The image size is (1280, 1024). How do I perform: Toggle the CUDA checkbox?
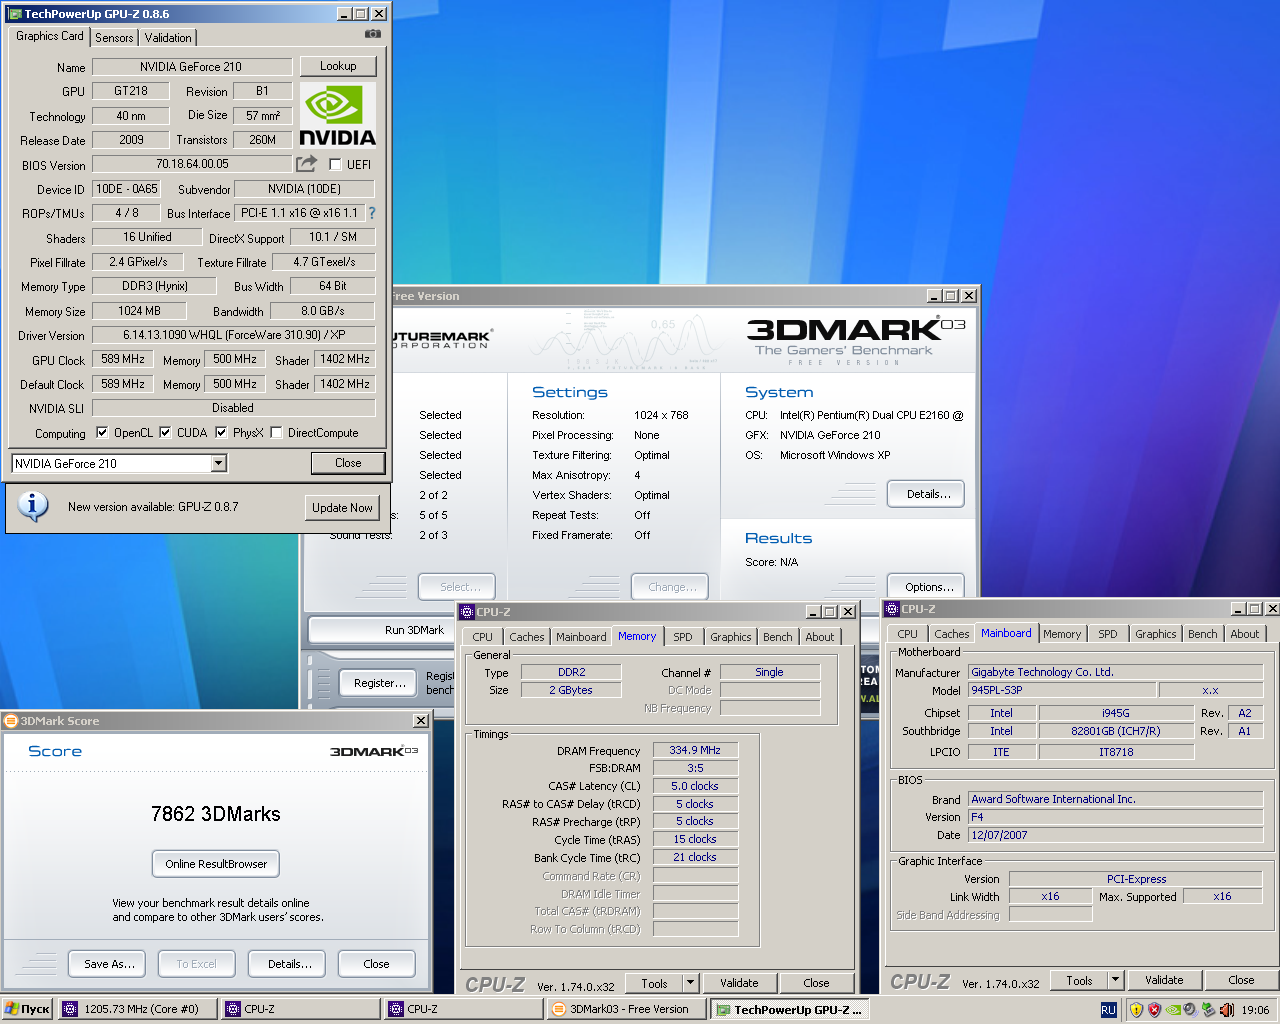pos(165,433)
